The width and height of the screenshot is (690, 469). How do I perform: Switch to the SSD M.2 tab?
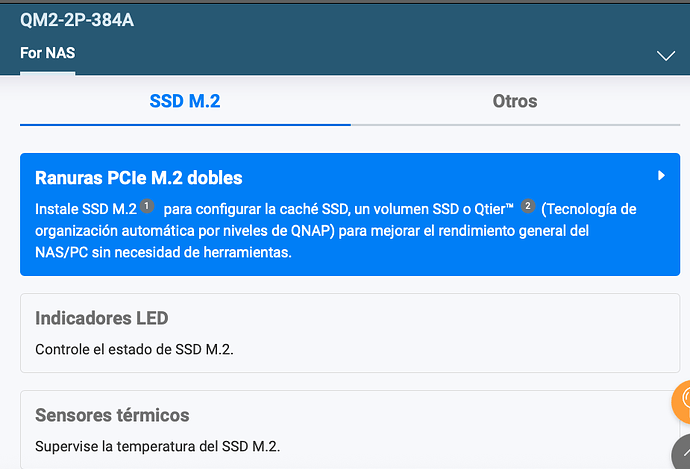pyautogui.click(x=185, y=101)
